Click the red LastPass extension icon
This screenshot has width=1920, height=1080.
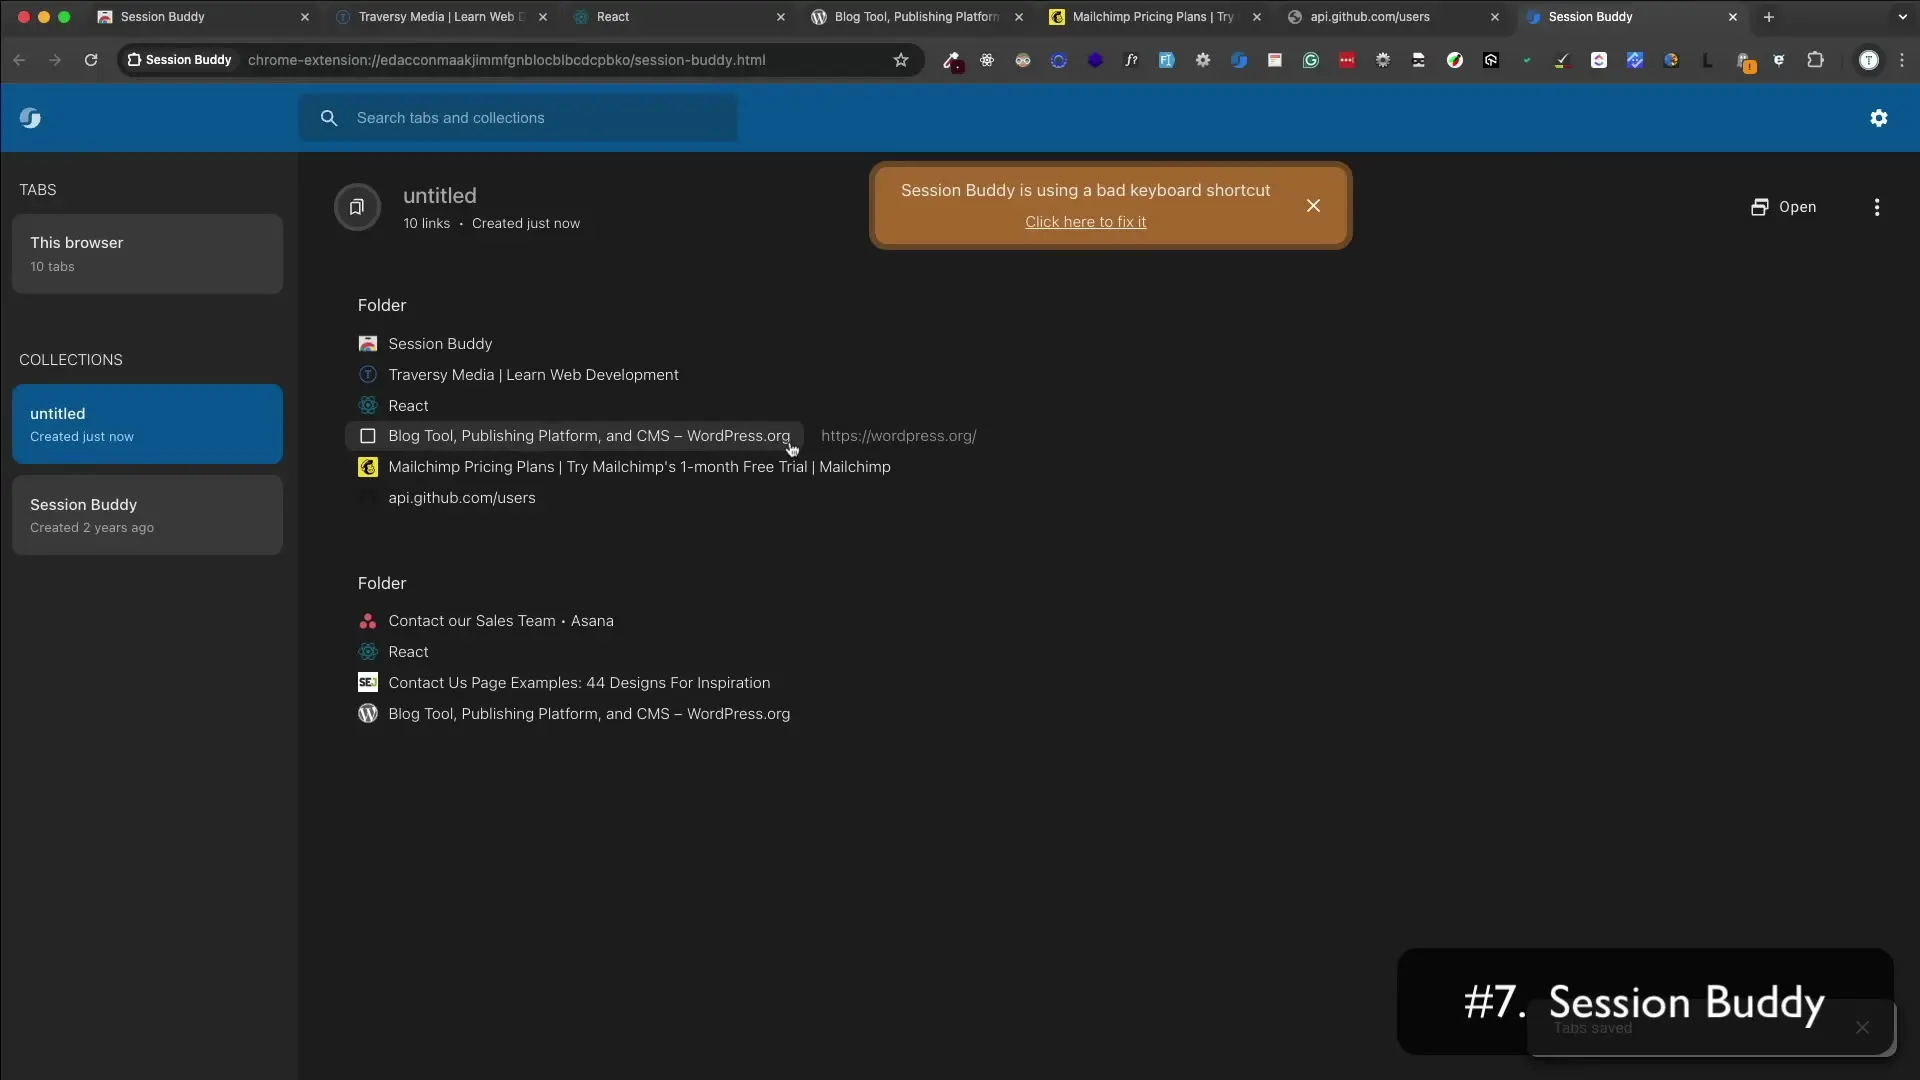[1347, 60]
